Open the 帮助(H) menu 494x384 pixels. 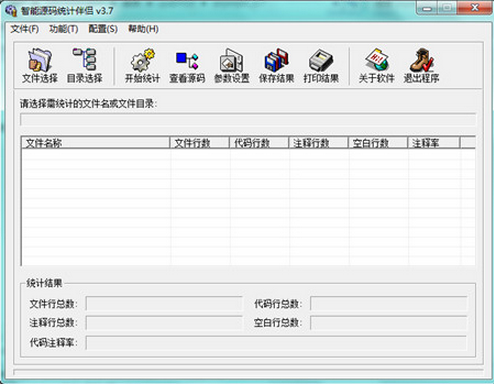pos(143,29)
